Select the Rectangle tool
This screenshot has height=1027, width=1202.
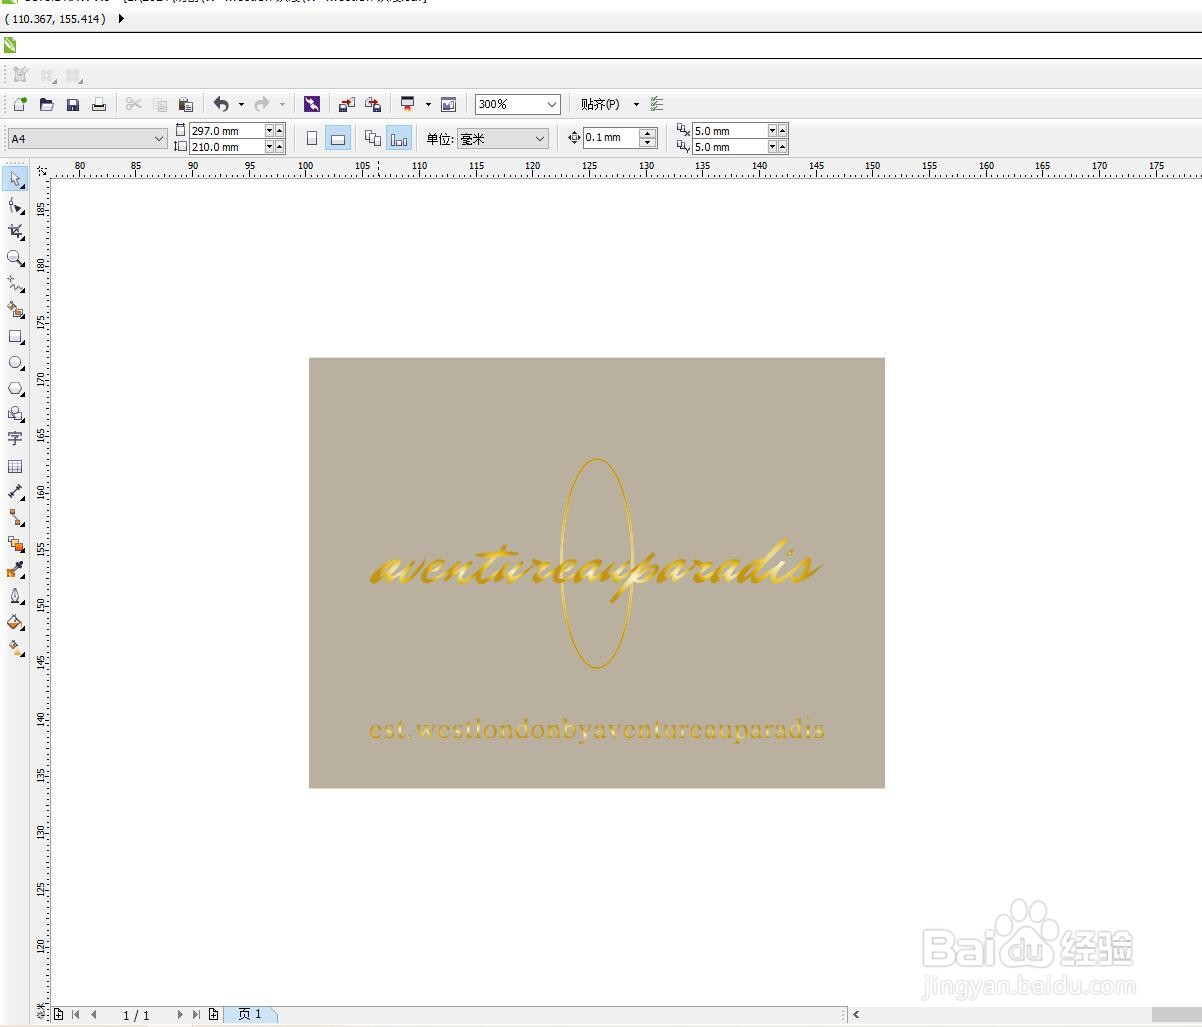(15, 337)
